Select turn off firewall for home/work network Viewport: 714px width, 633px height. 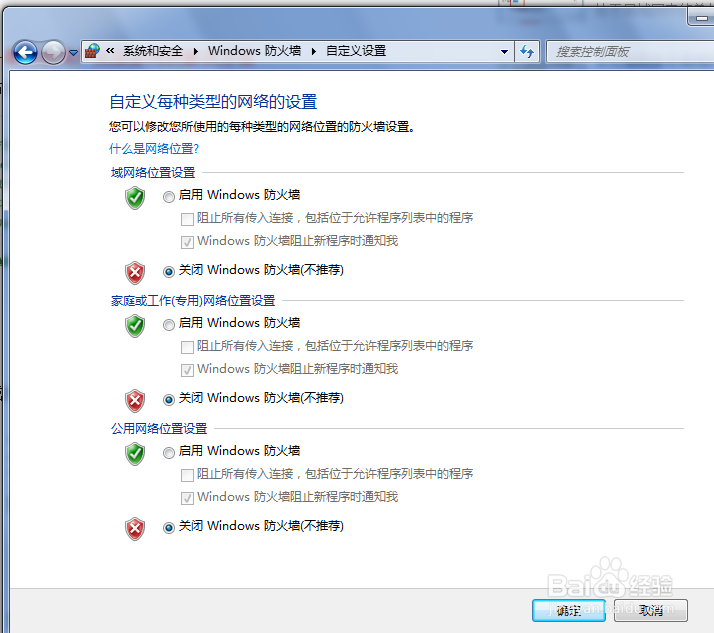[x=169, y=400]
